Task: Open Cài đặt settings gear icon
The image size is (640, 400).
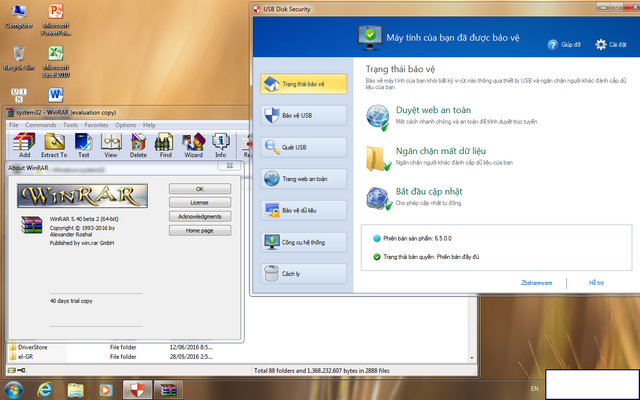Action: [600, 44]
